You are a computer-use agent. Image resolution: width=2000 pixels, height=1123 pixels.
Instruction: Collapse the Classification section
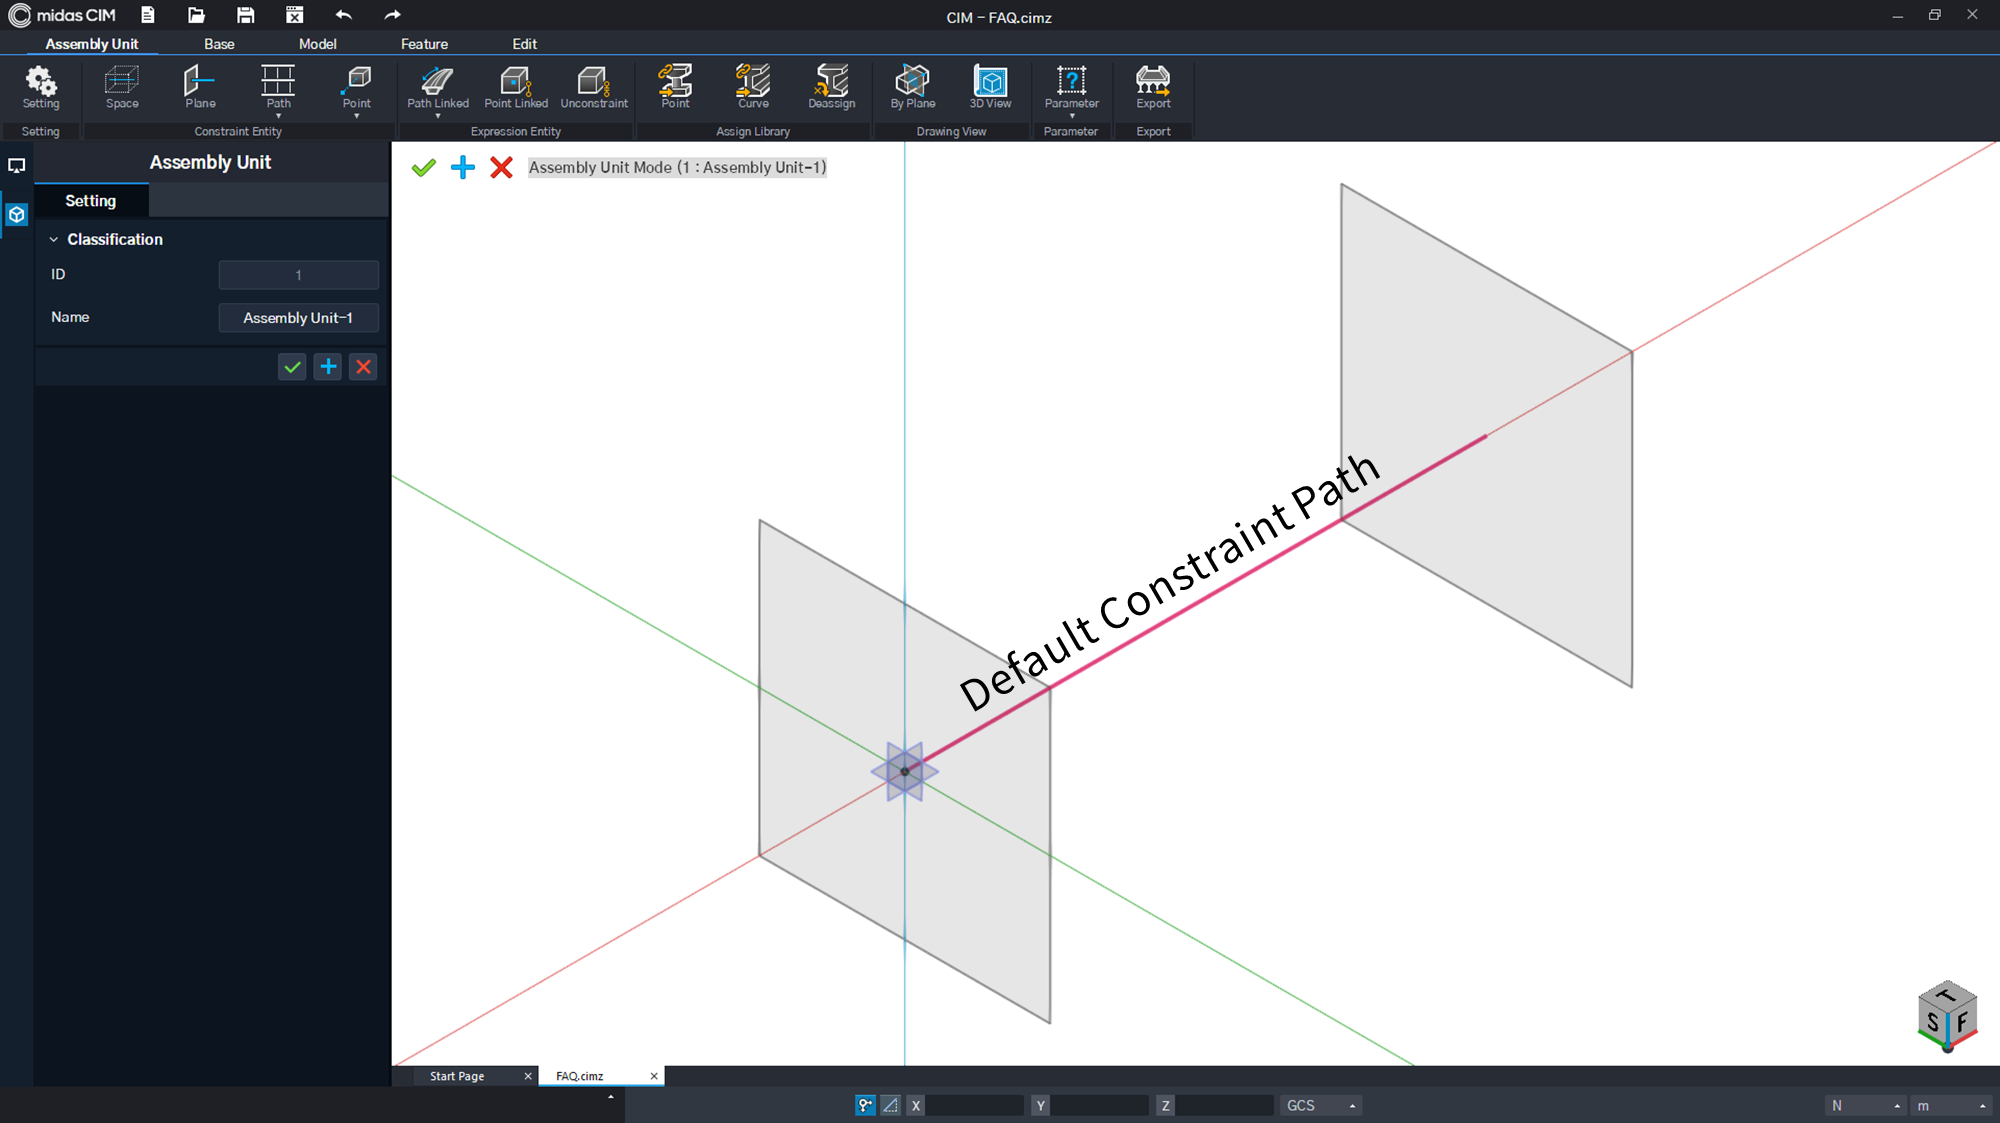(54, 239)
